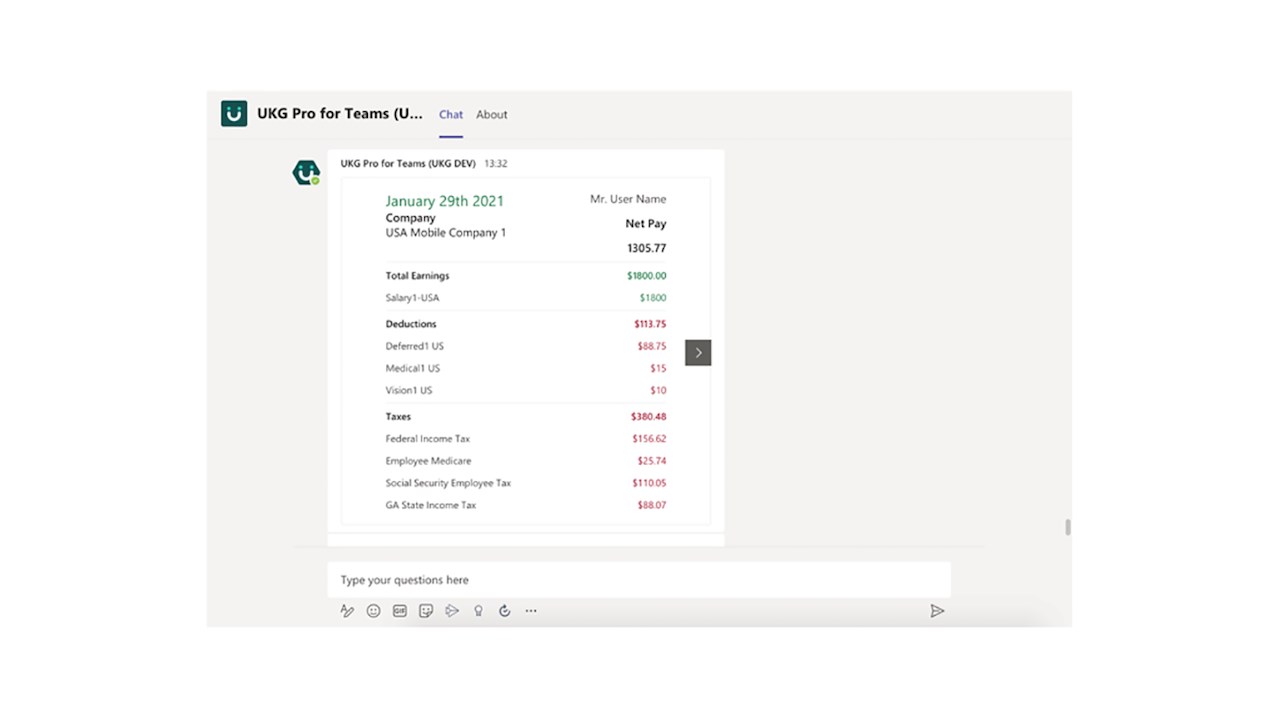The image size is (1280, 720).
Task: Open the Chat tab
Action: (x=451, y=115)
